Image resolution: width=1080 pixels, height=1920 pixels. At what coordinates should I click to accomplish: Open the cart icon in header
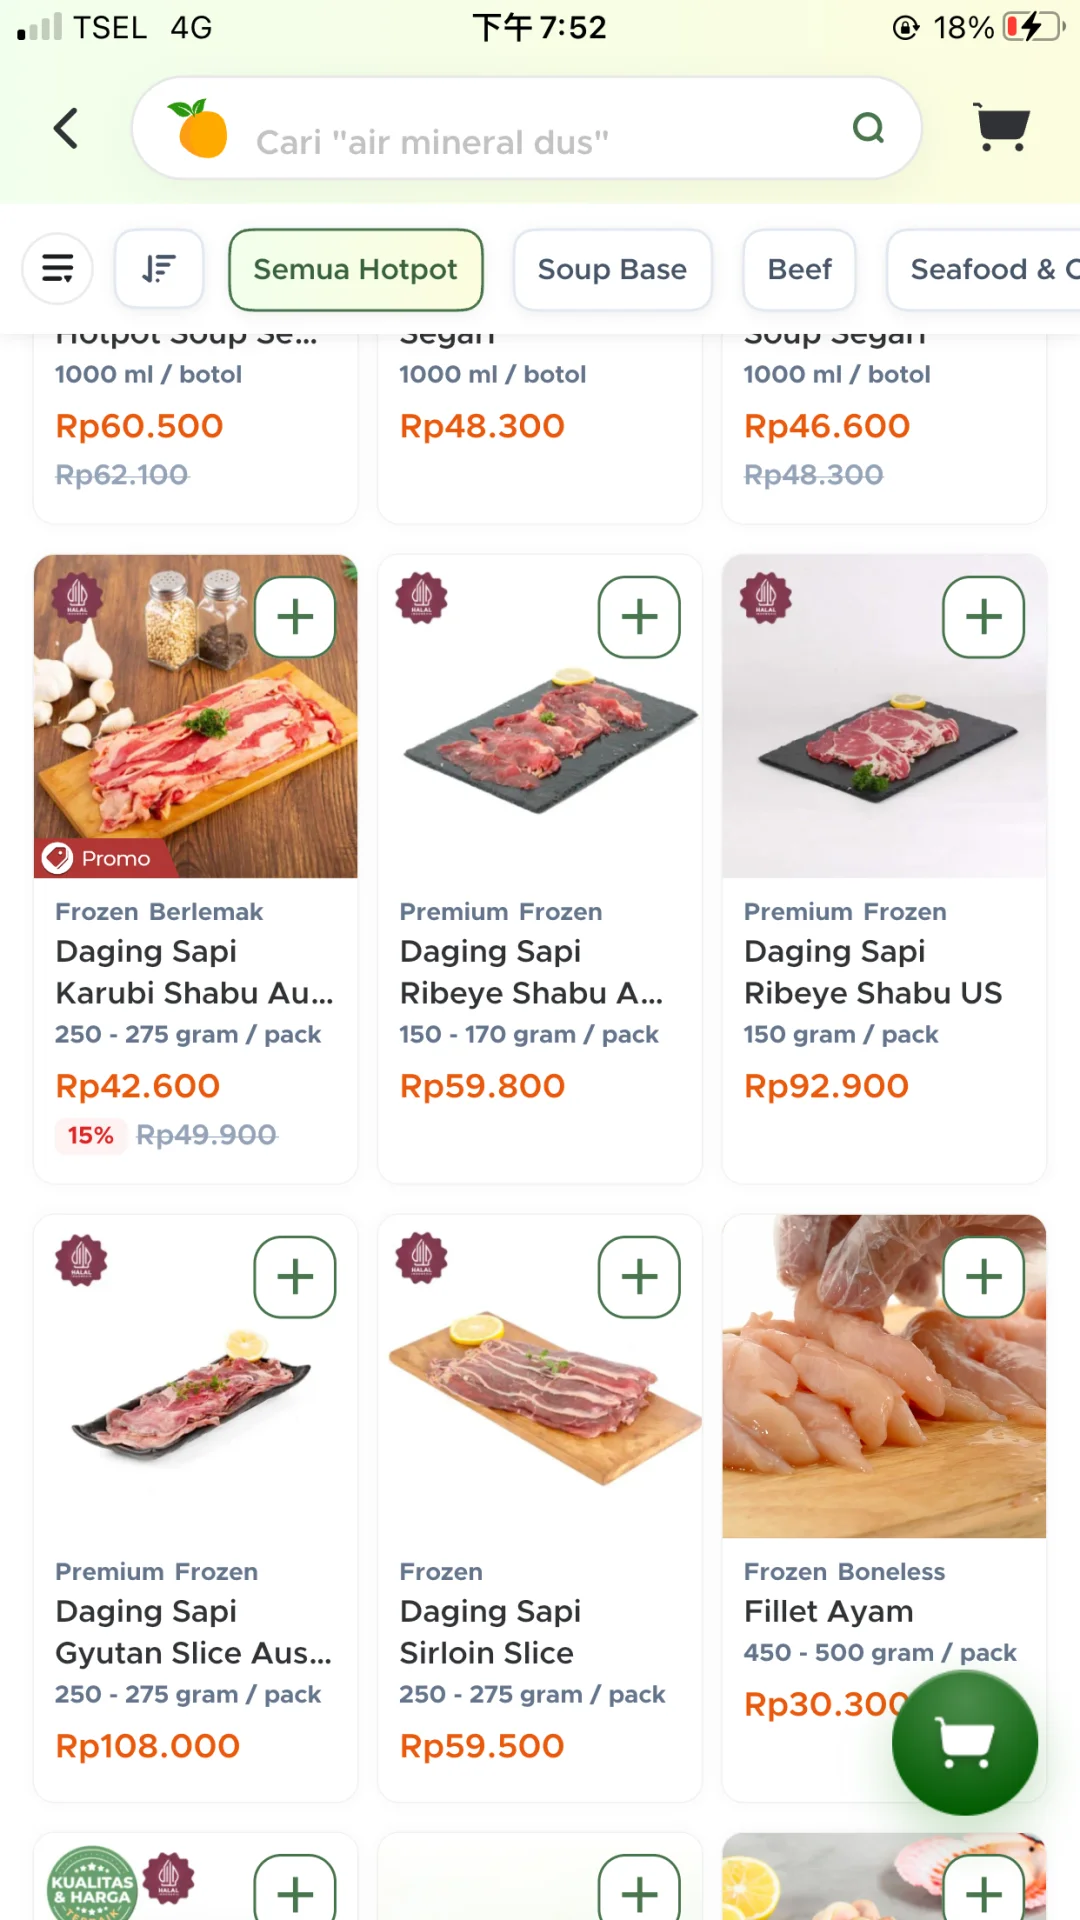[x=1001, y=128]
